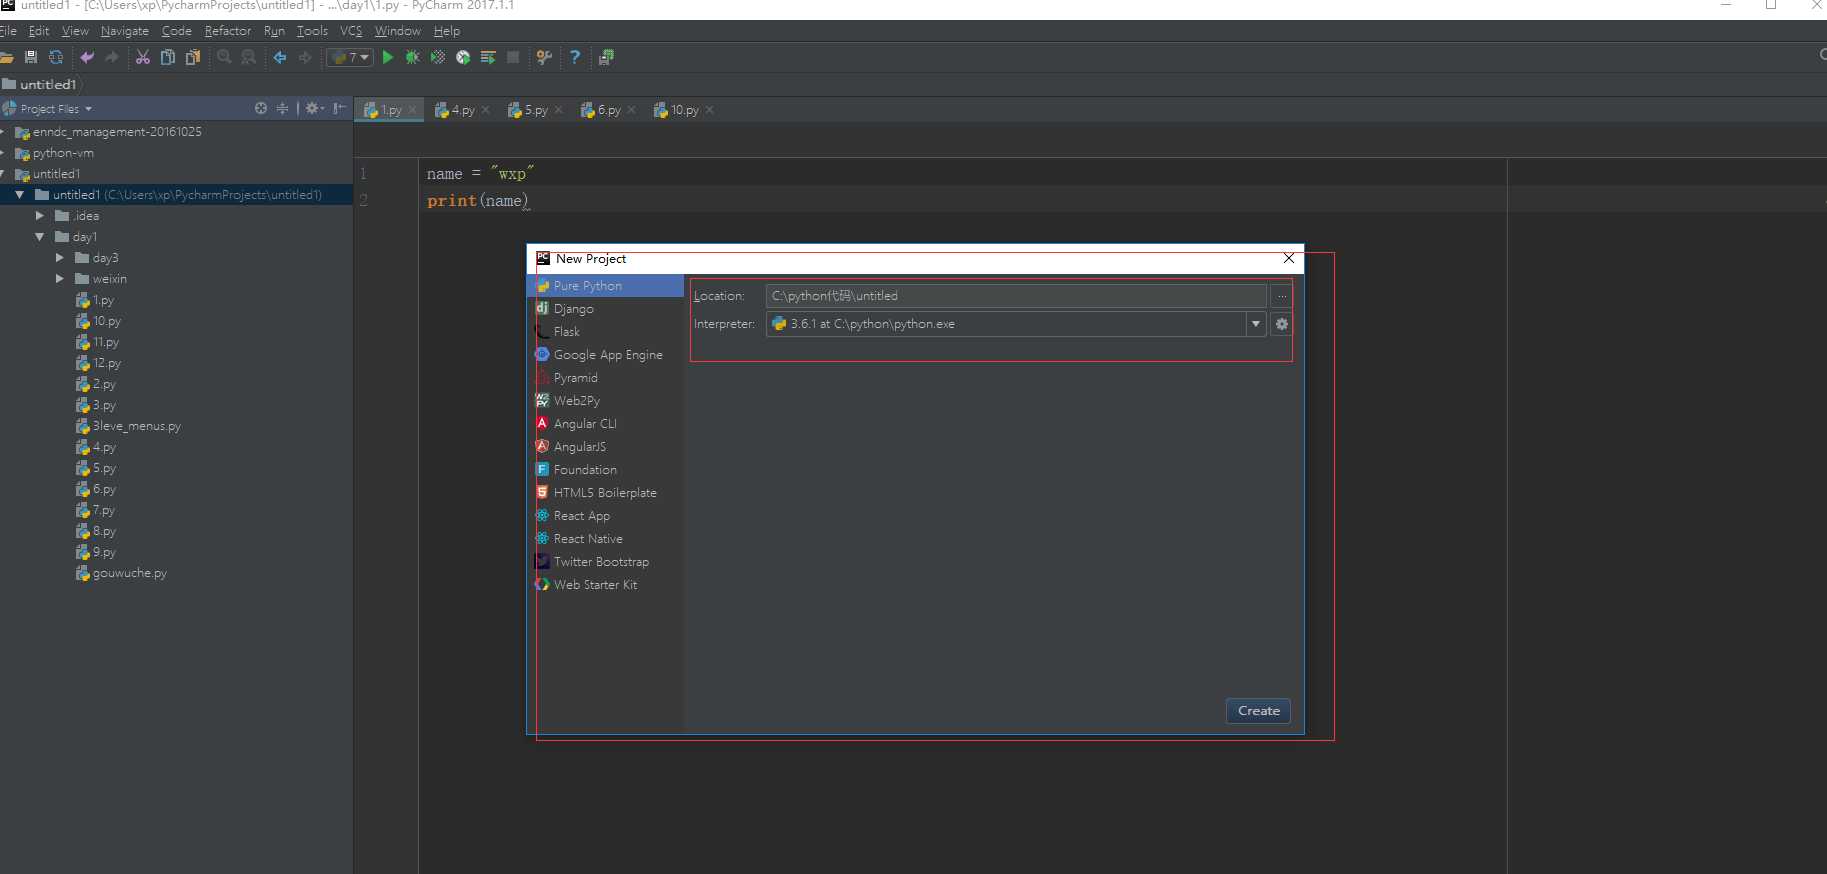1827x874 pixels.
Task: Open the Run menu
Action: click(274, 31)
